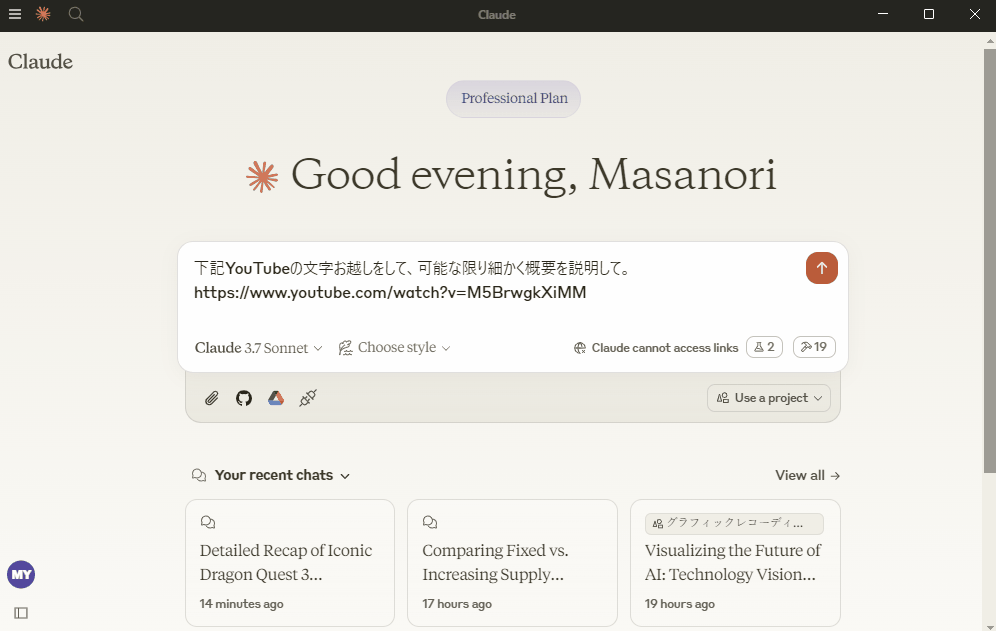Open Claude 3.7 Sonnet model selector
Screen dimensions: 996x631
(259, 348)
